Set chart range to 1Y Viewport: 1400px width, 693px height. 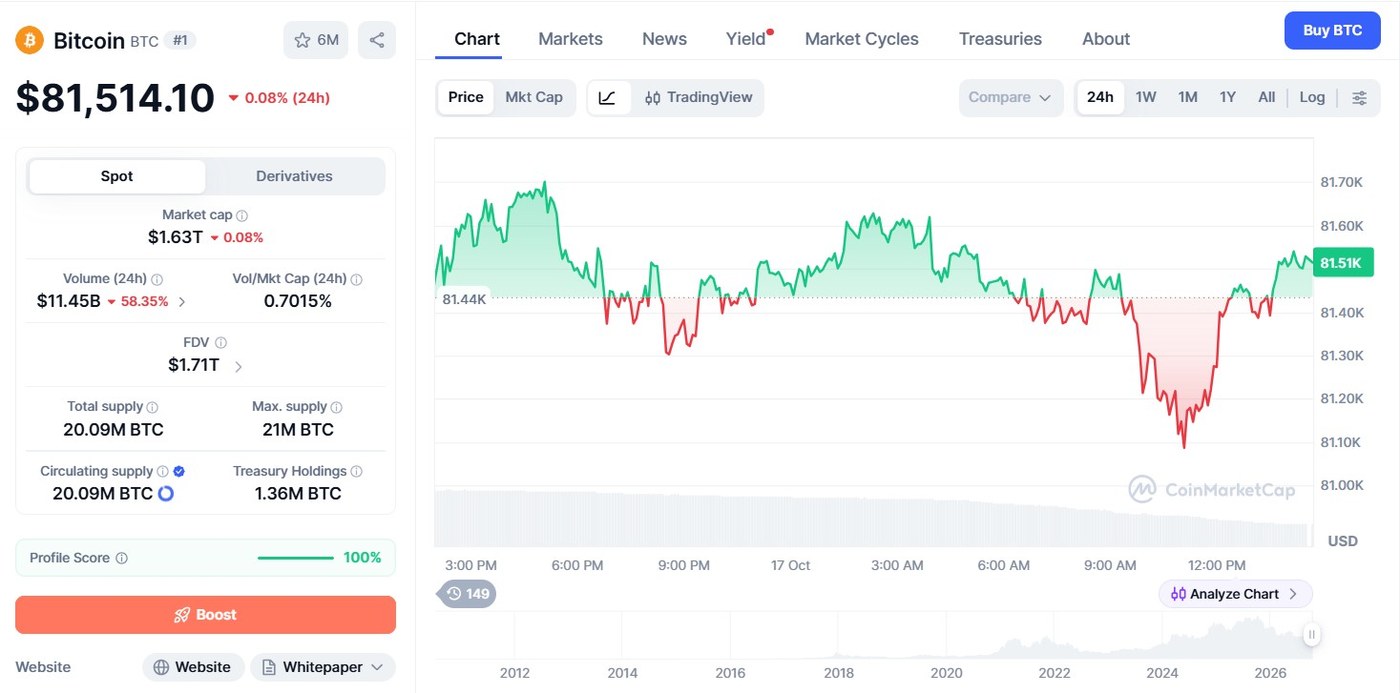click(x=1228, y=98)
